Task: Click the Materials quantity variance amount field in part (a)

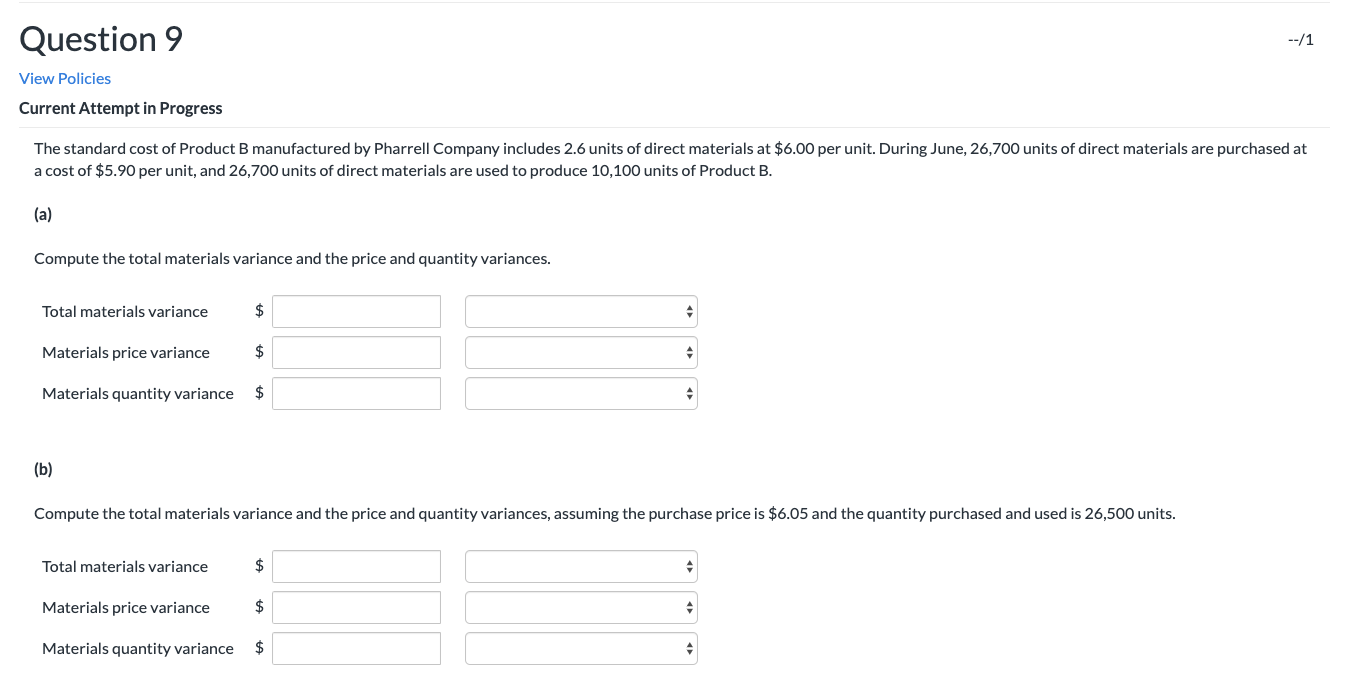Action: [x=356, y=393]
